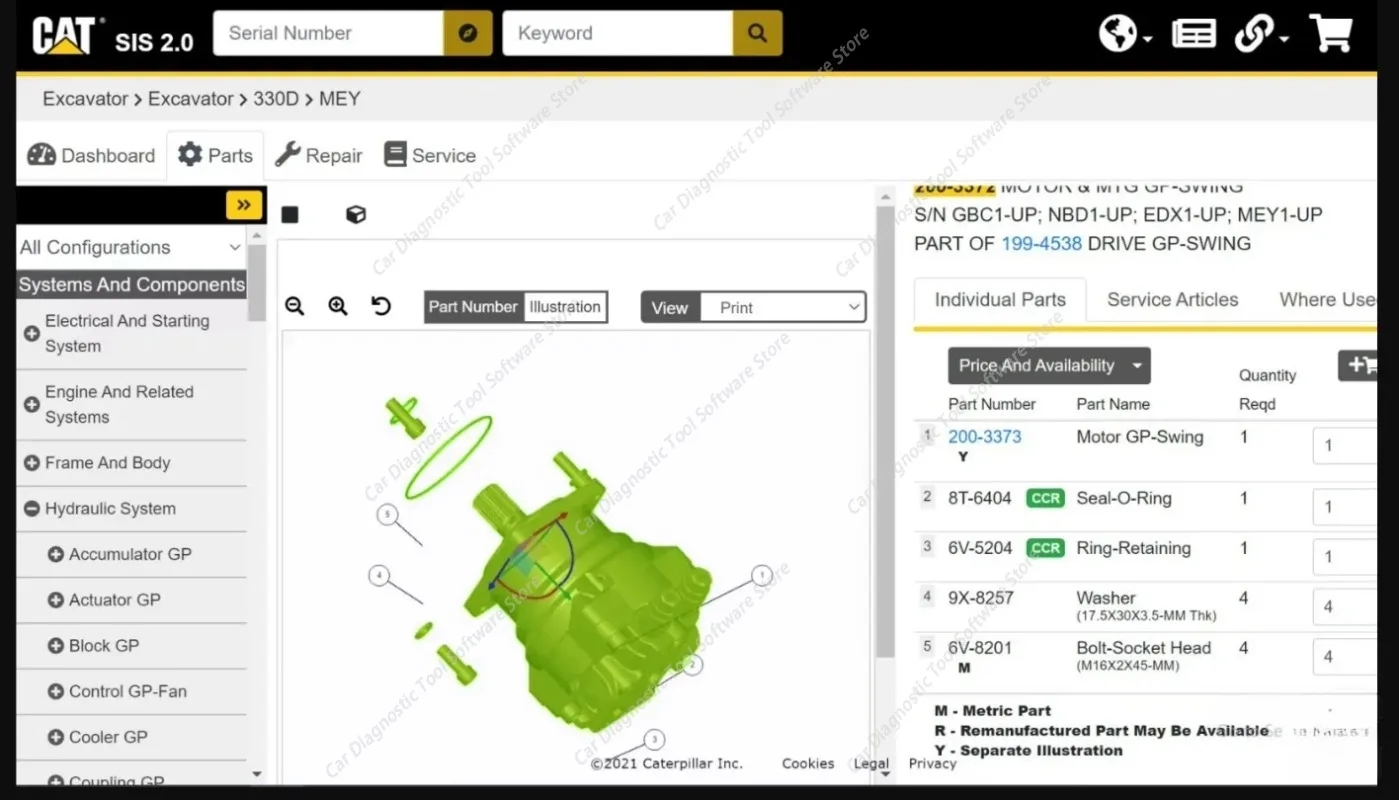Screen dimensions: 1399x800
Task: Open the parts list icon in header
Action: click(x=1193, y=34)
